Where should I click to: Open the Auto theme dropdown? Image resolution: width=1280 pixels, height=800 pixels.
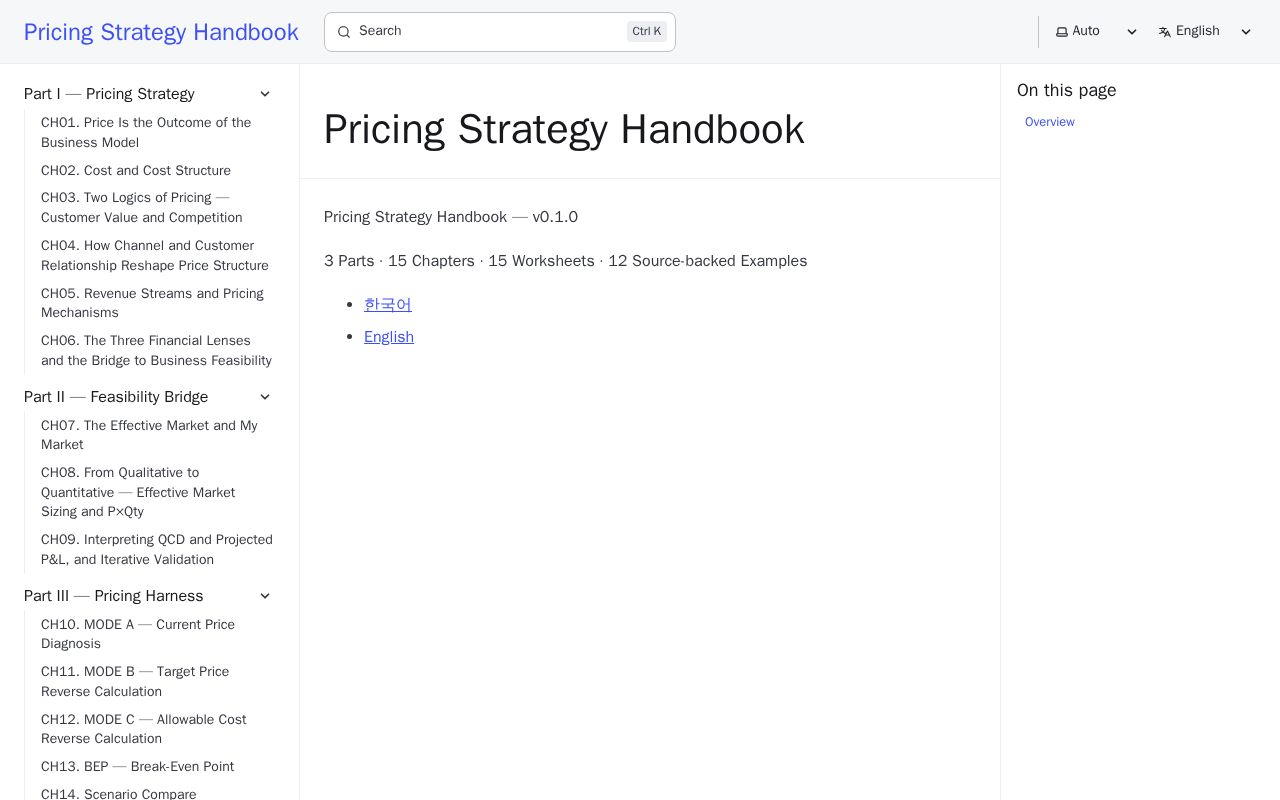click(x=1097, y=32)
